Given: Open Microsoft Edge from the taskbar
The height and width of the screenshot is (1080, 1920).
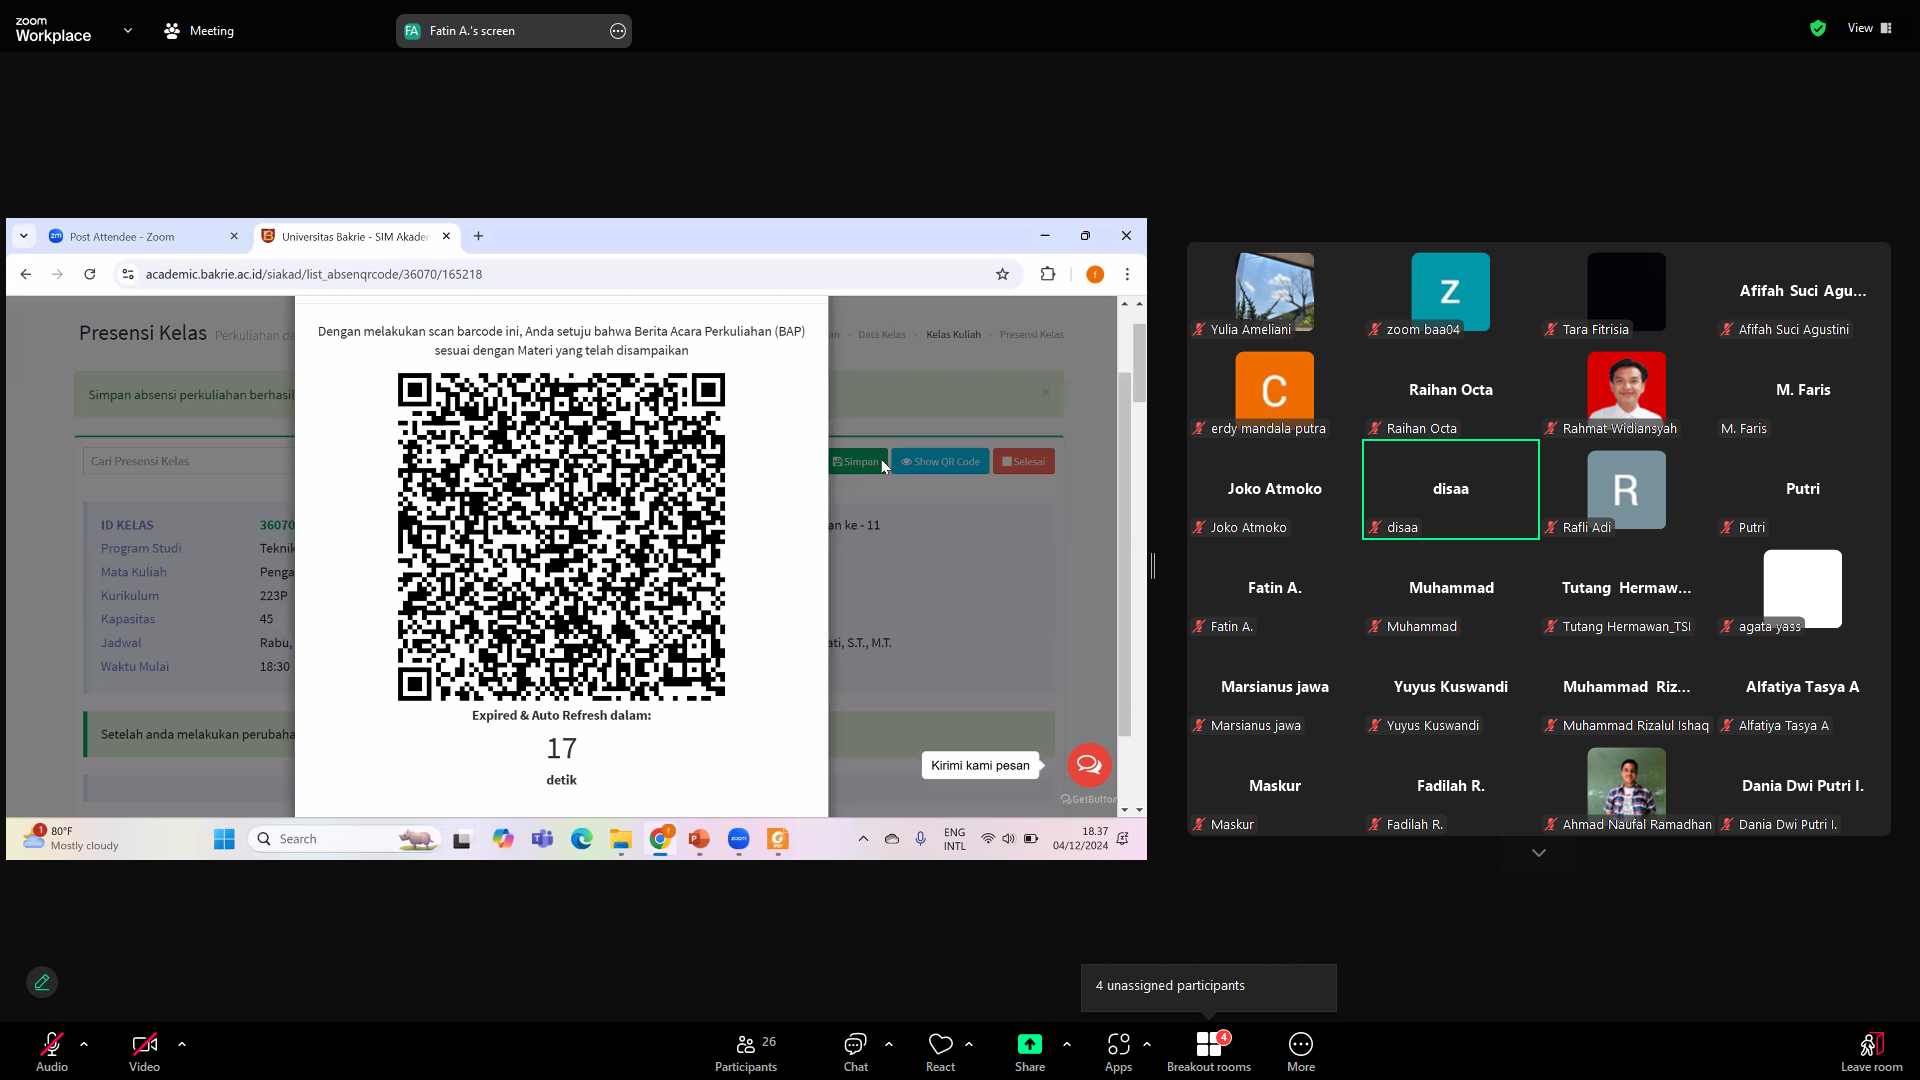Looking at the screenshot, I should point(581,839).
